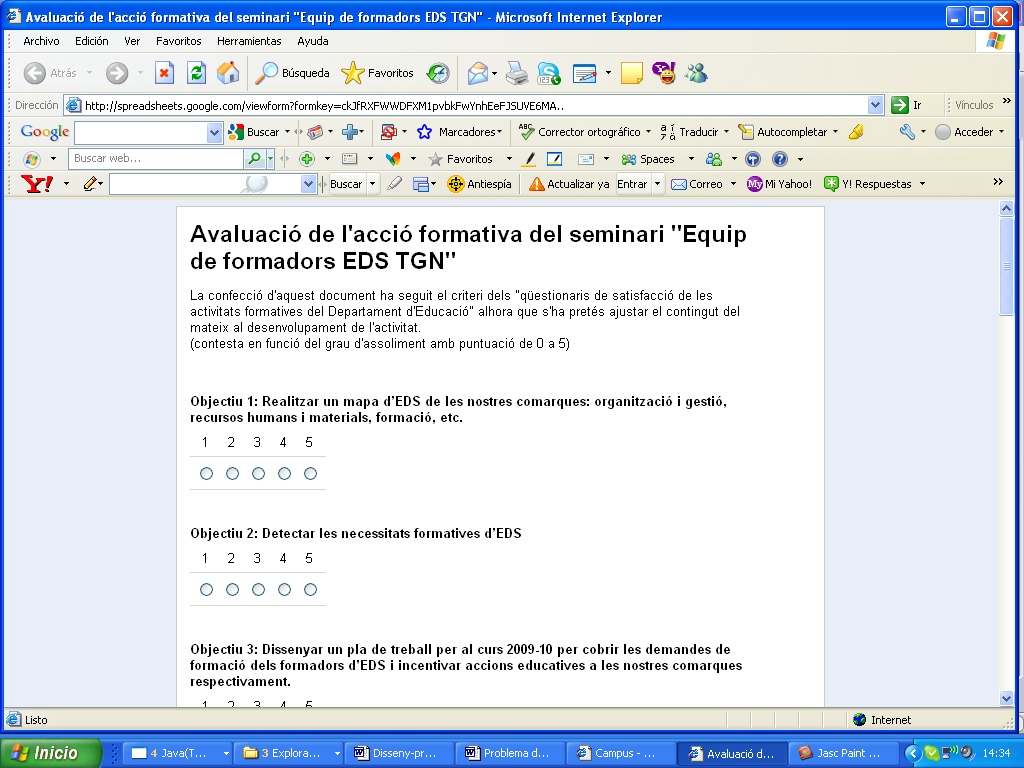Click the Refresh page icon
This screenshot has width=1024, height=768.
[x=196, y=73]
